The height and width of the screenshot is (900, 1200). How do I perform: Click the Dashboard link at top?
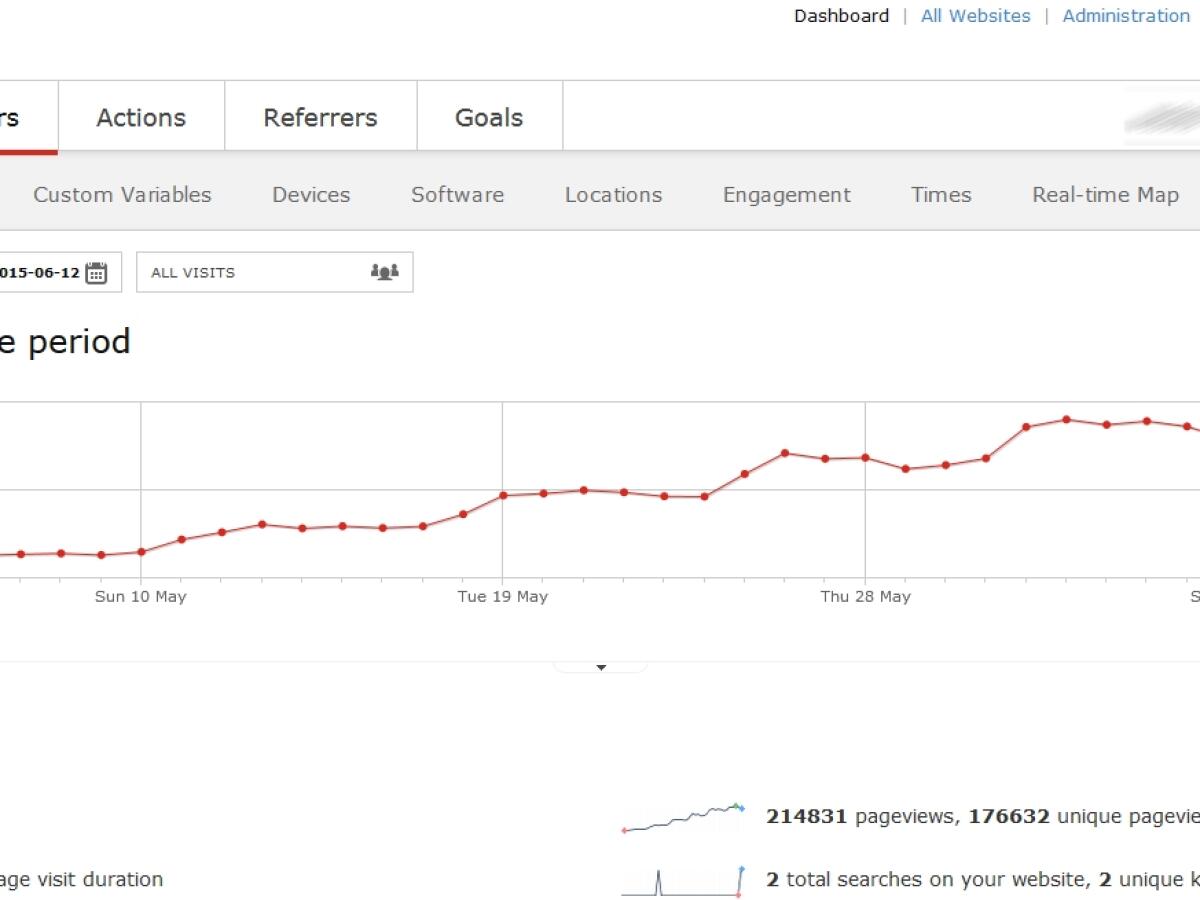(841, 16)
